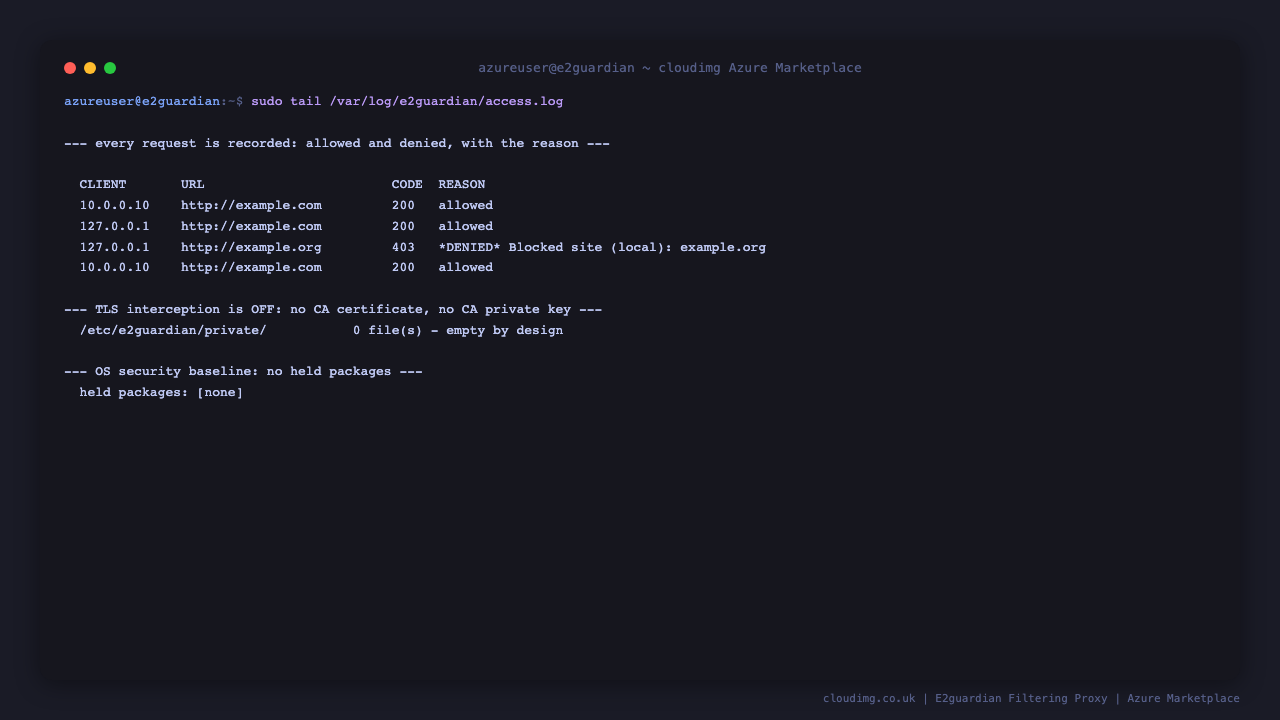
Task: Click the CODE column header
Action: coord(407,184)
